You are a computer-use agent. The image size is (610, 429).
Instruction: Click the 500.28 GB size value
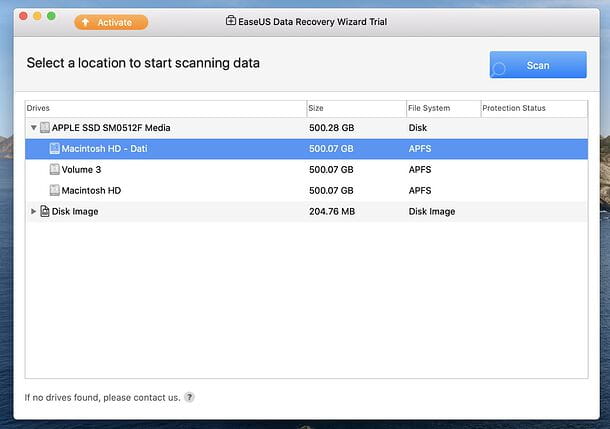pos(331,128)
